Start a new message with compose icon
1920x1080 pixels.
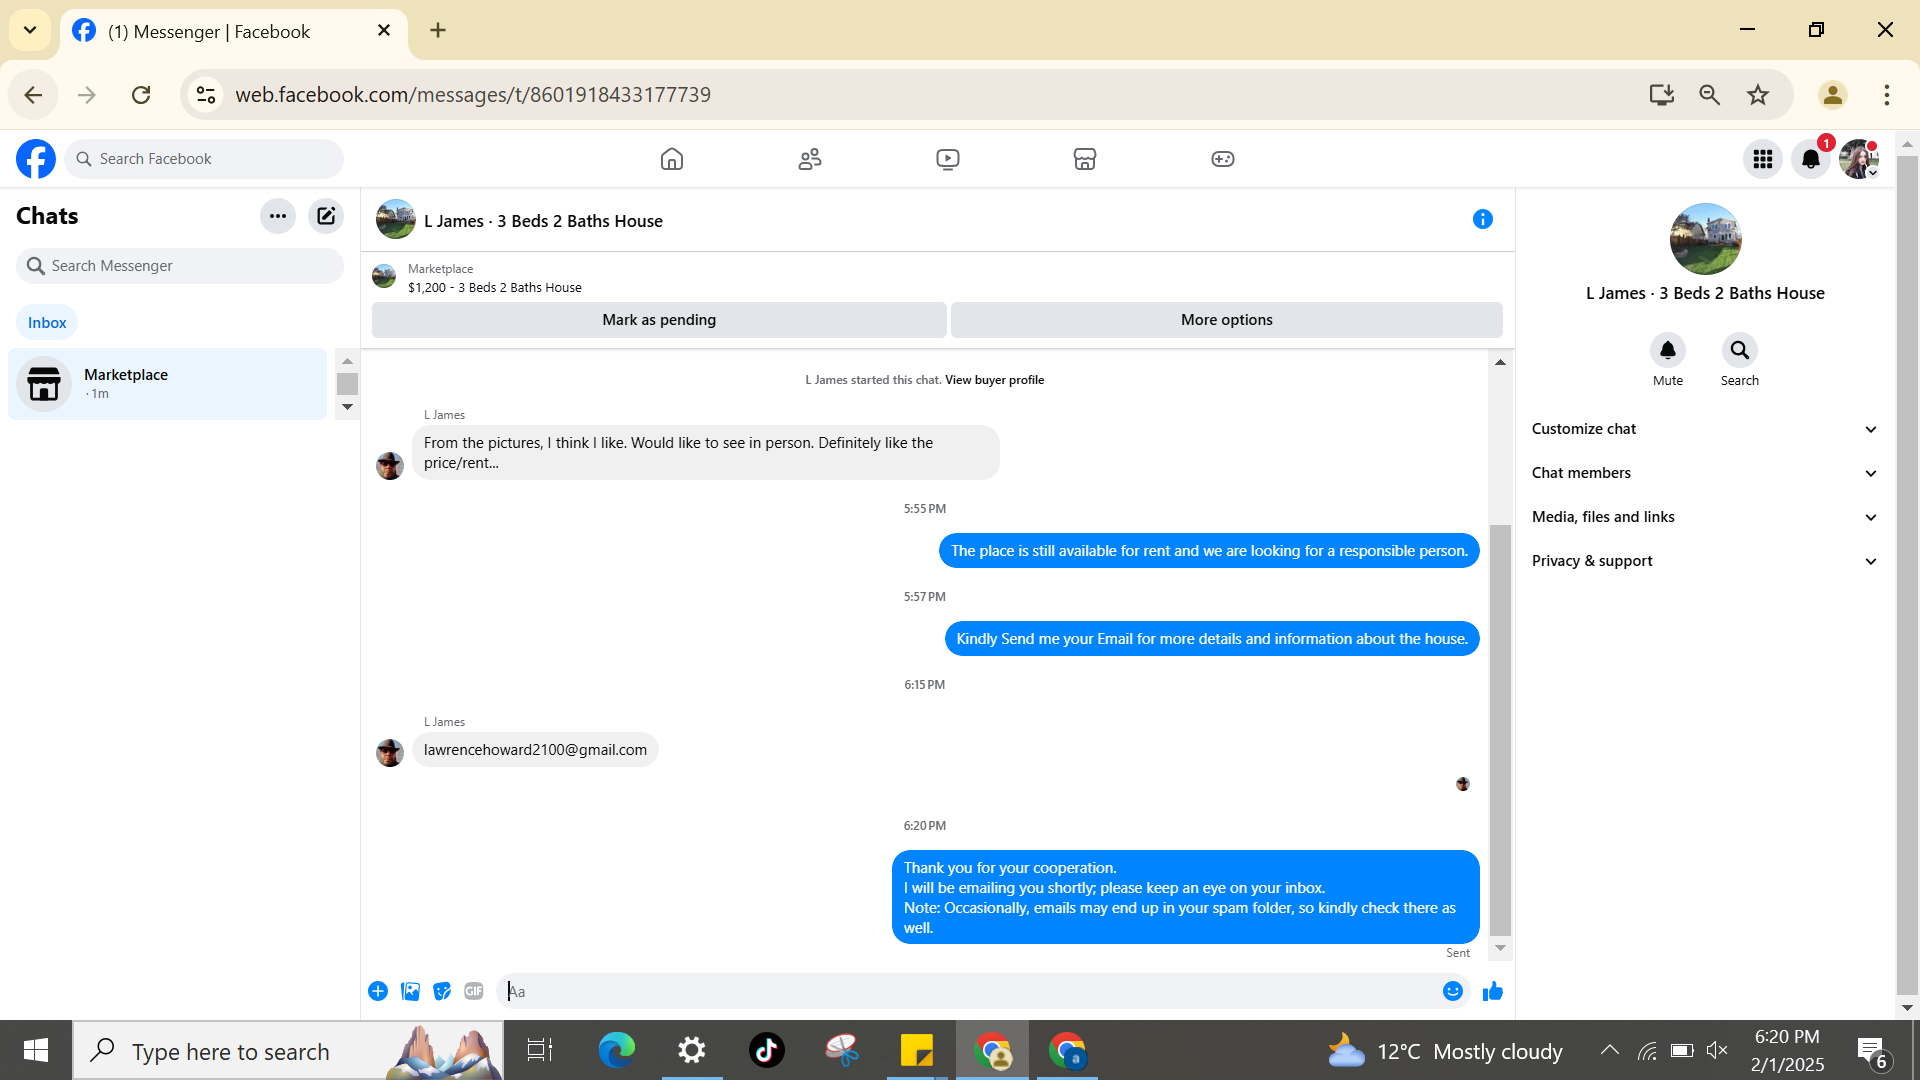click(x=326, y=216)
